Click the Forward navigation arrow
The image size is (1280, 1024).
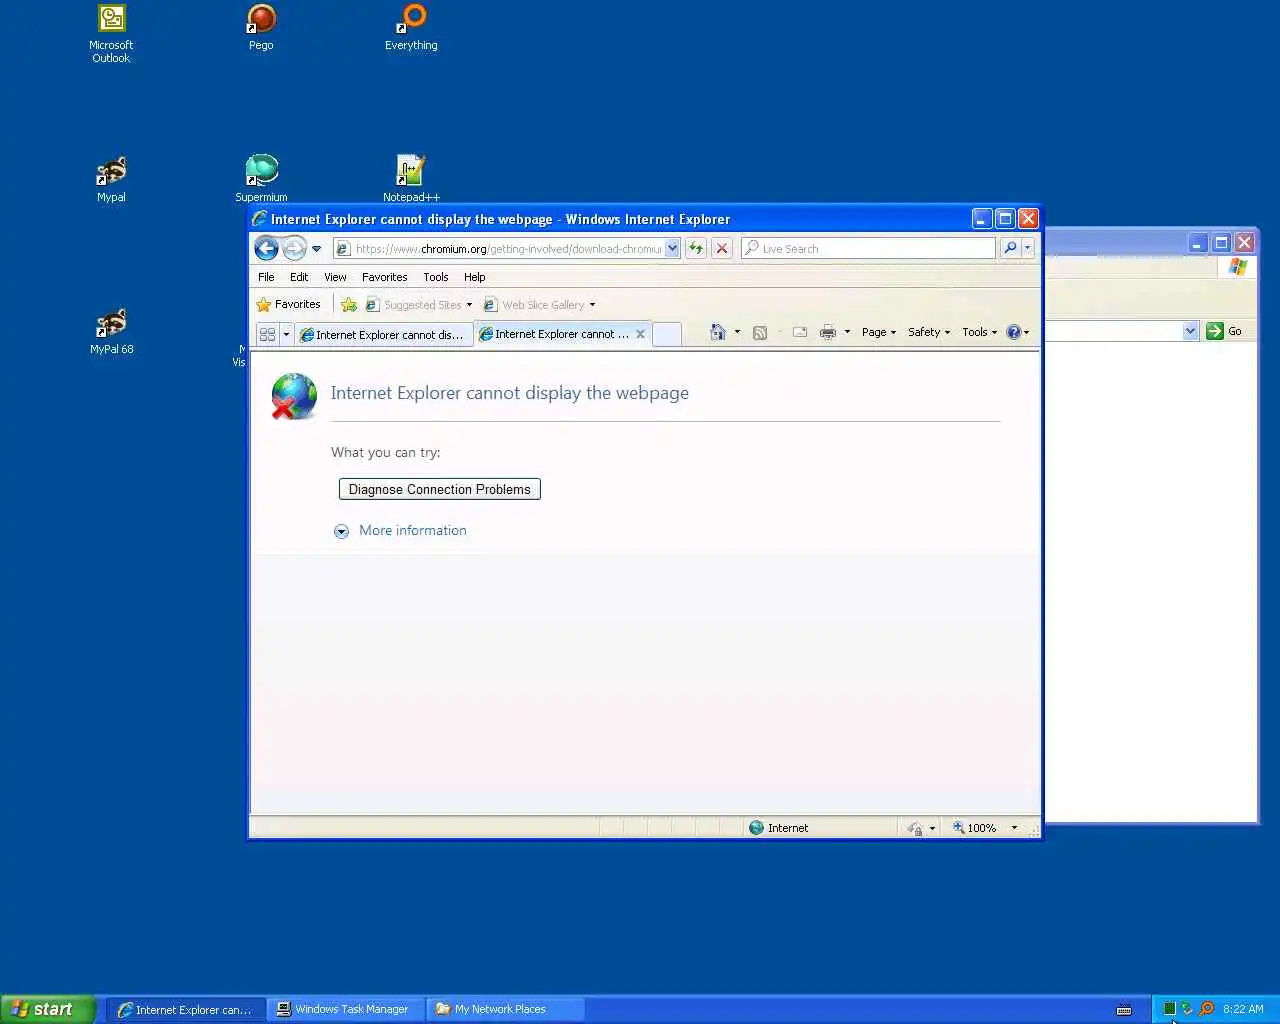pyautogui.click(x=294, y=248)
